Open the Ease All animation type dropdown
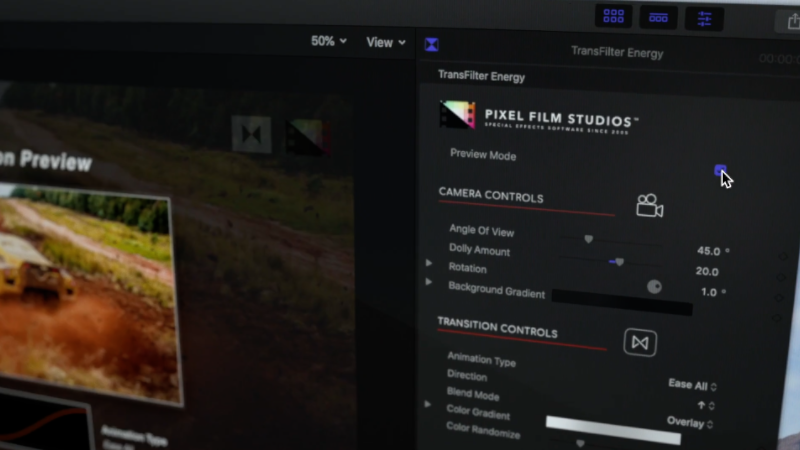This screenshot has width=800, height=450. (x=692, y=385)
